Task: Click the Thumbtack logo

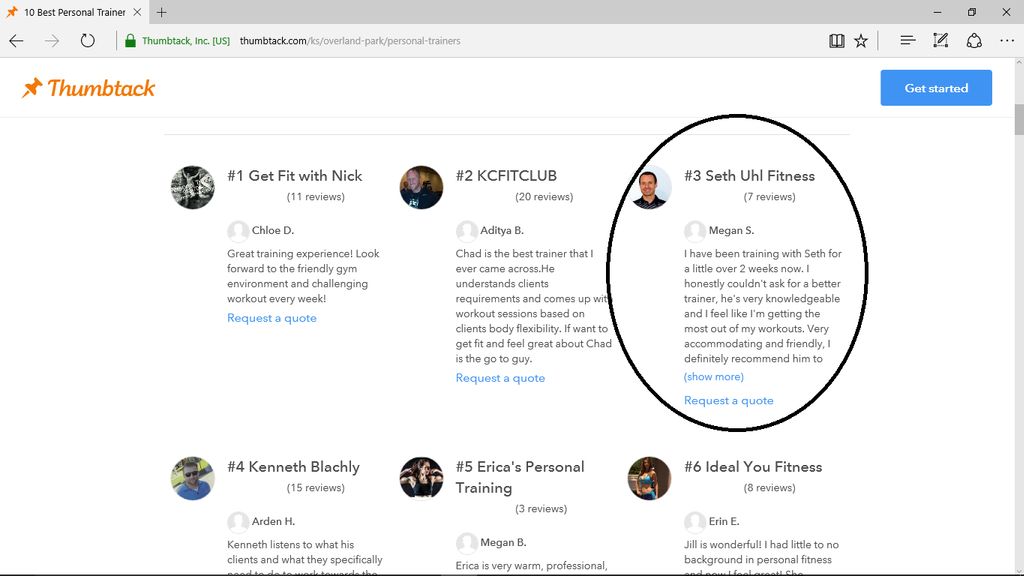Action: tap(89, 88)
